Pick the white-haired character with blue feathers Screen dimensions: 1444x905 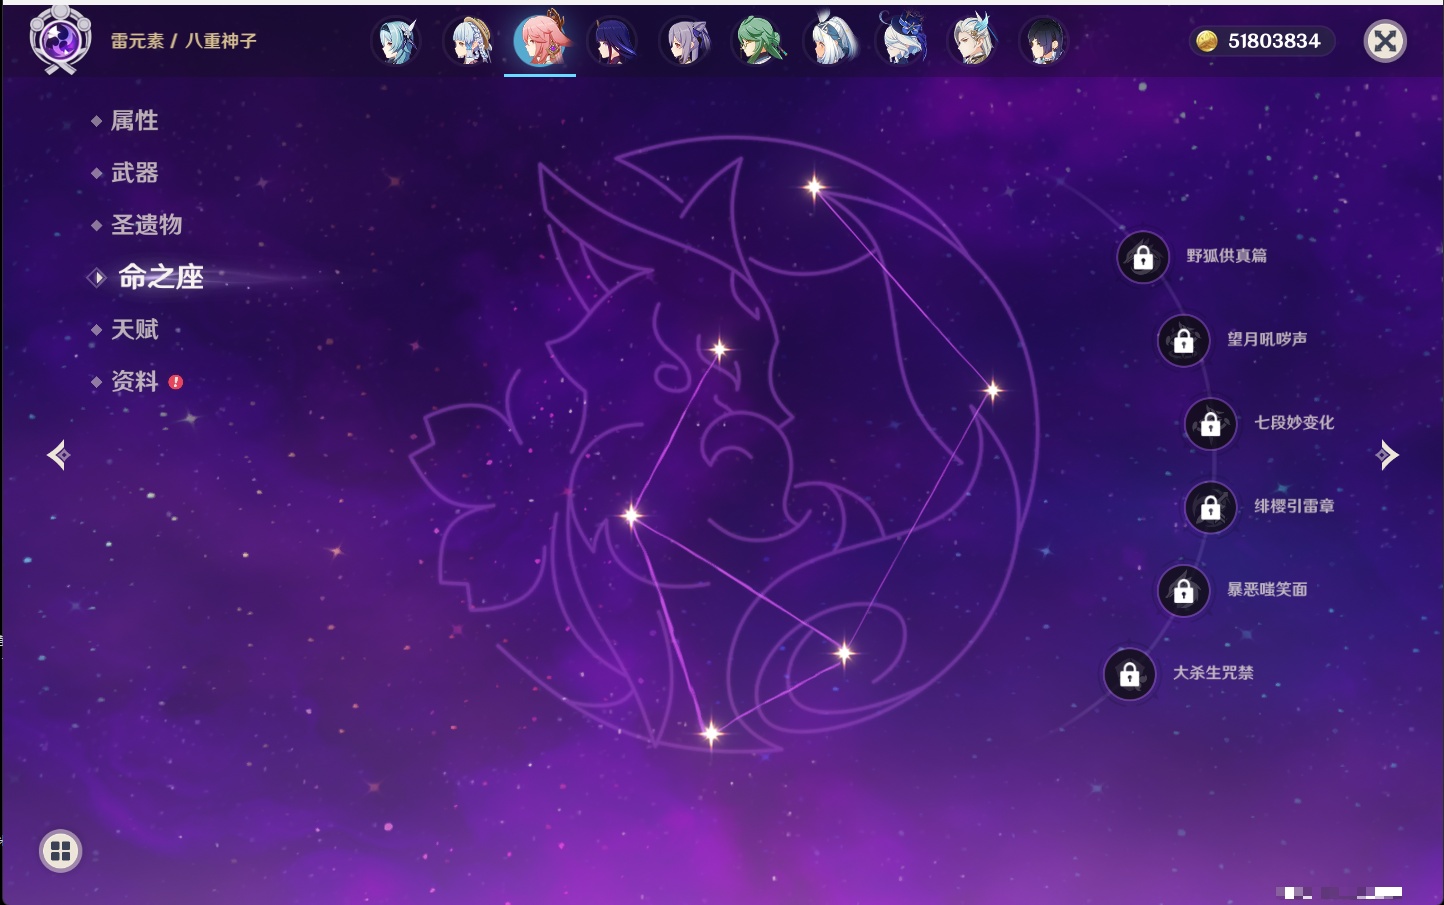click(973, 42)
